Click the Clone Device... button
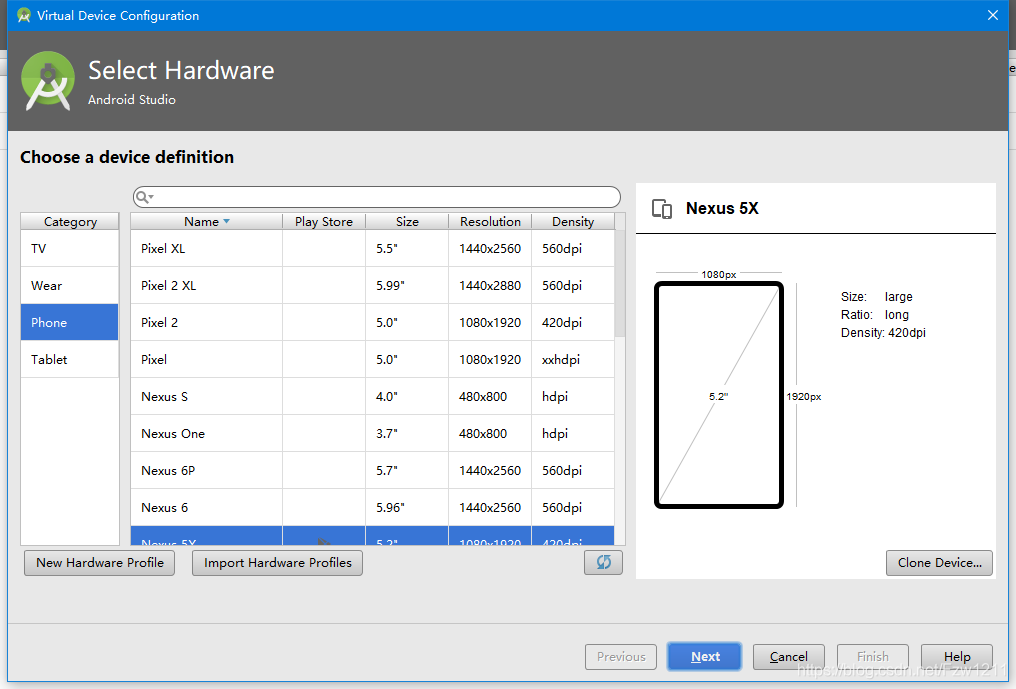 click(940, 563)
